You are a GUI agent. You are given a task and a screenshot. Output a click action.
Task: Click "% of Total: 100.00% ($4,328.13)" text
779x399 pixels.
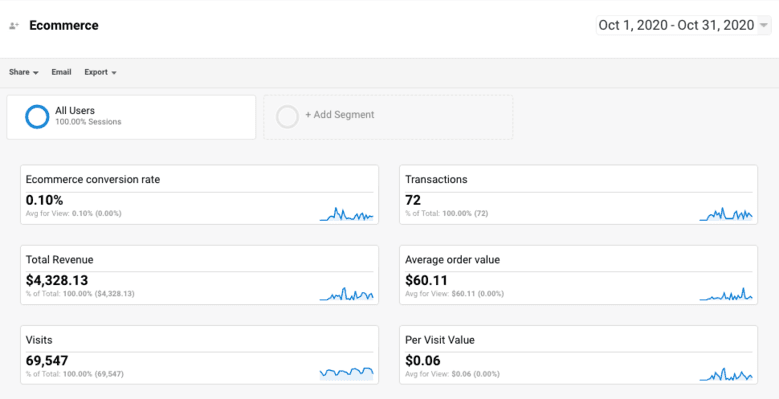[x=80, y=294]
